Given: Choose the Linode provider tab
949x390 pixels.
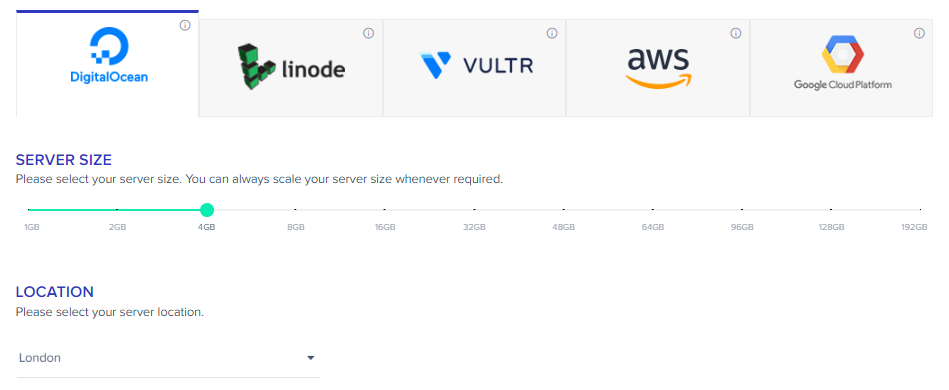Looking at the screenshot, I should (x=291, y=68).
